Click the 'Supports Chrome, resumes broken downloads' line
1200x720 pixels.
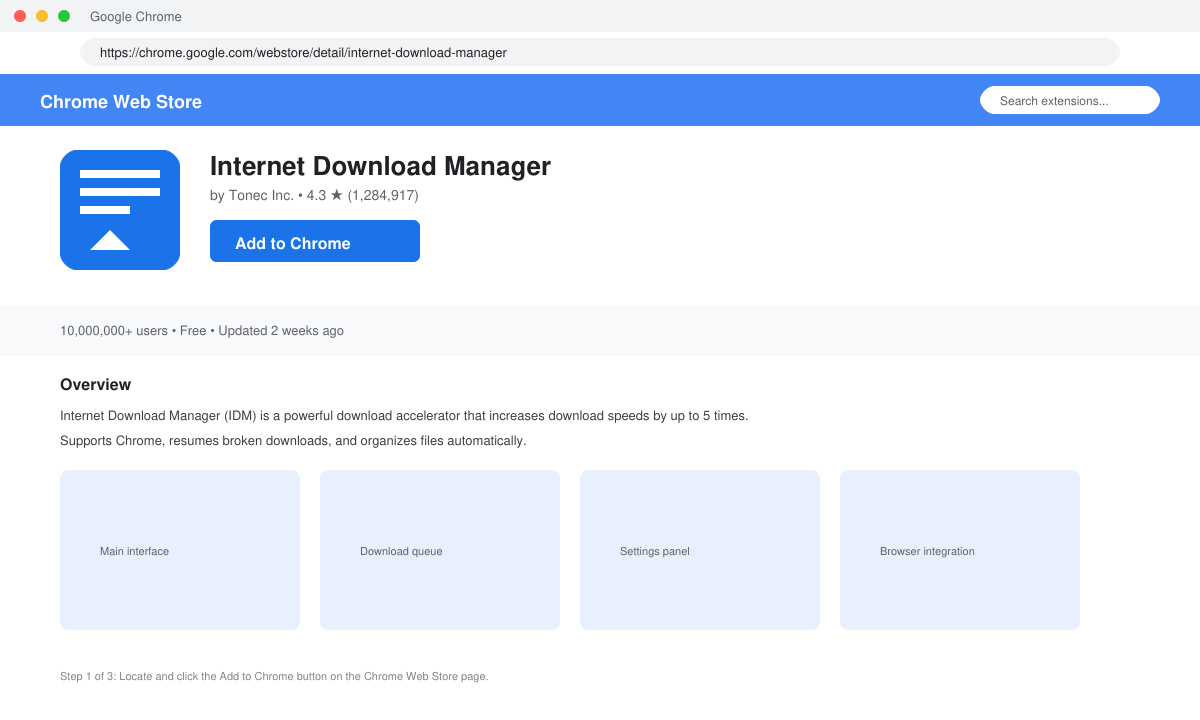293,441
